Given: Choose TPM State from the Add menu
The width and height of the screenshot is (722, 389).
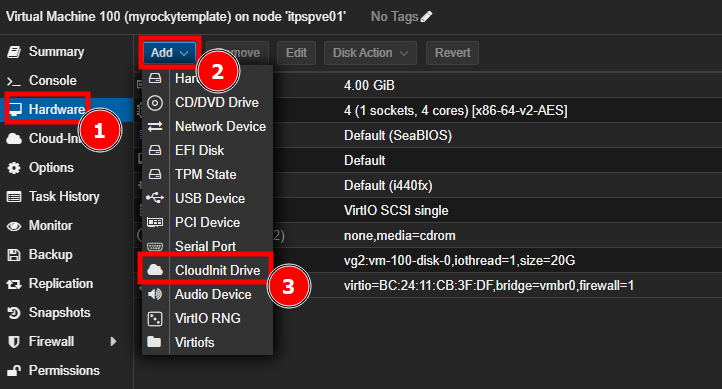Looking at the screenshot, I should 207,174.
